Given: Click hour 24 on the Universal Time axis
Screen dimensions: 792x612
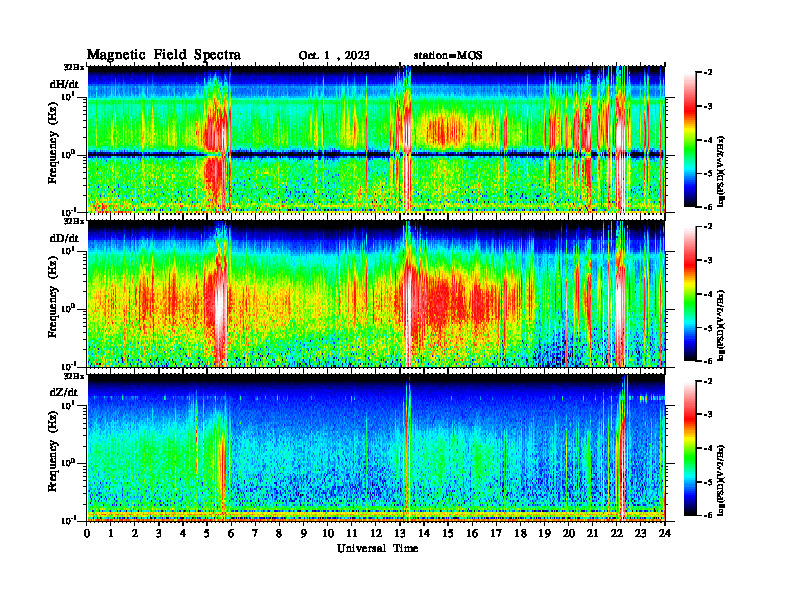Looking at the screenshot, I should click(665, 534).
